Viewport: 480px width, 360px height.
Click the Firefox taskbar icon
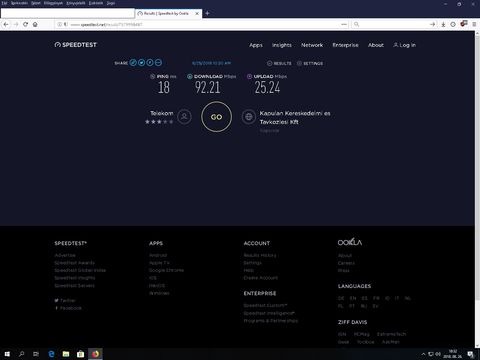(95, 354)
